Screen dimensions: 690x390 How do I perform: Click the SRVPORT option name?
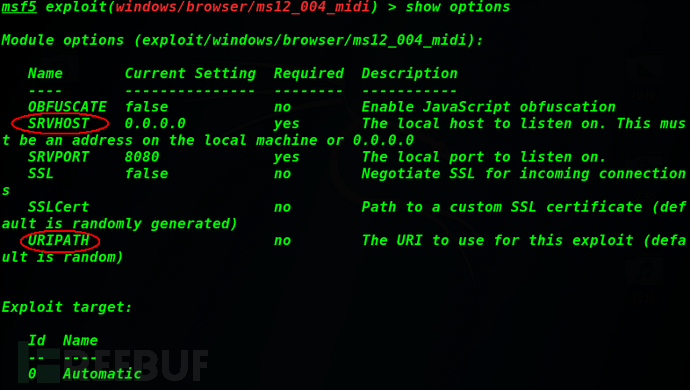pyautogui.click(x=59, y=157)
